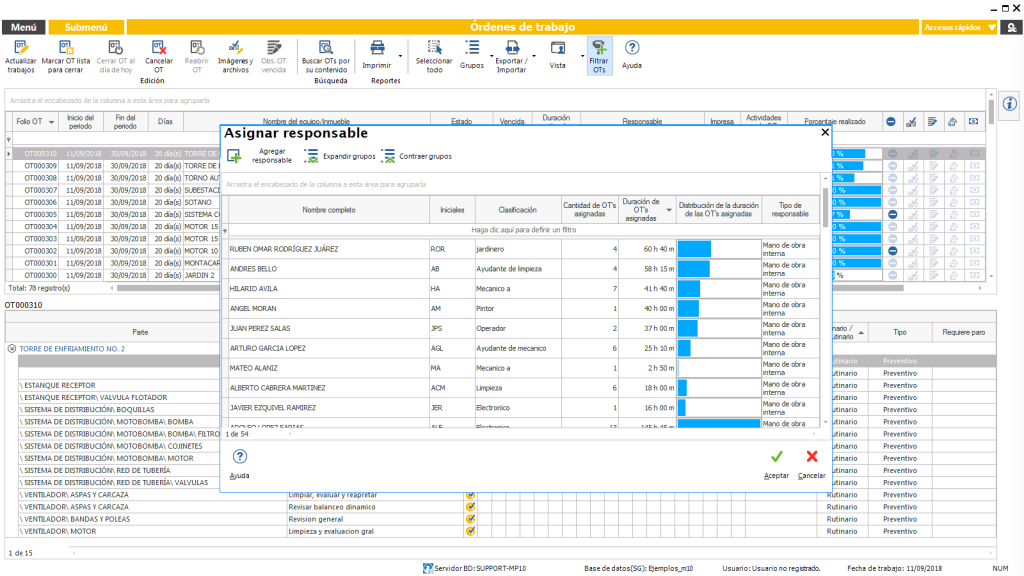Viewport: 1024px width, 576px height.
Task: Switch to the Submenú tab
Action: [x=87, y=28]
